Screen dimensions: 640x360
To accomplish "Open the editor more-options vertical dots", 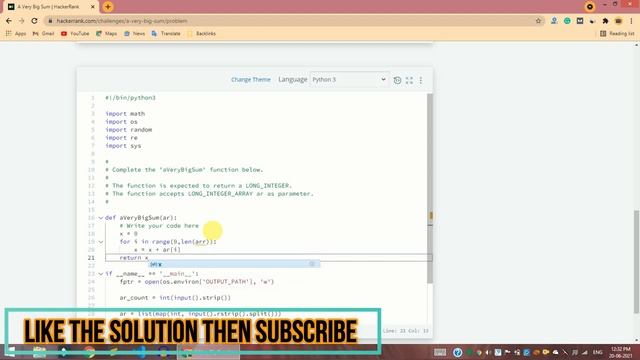I will 421,80.
